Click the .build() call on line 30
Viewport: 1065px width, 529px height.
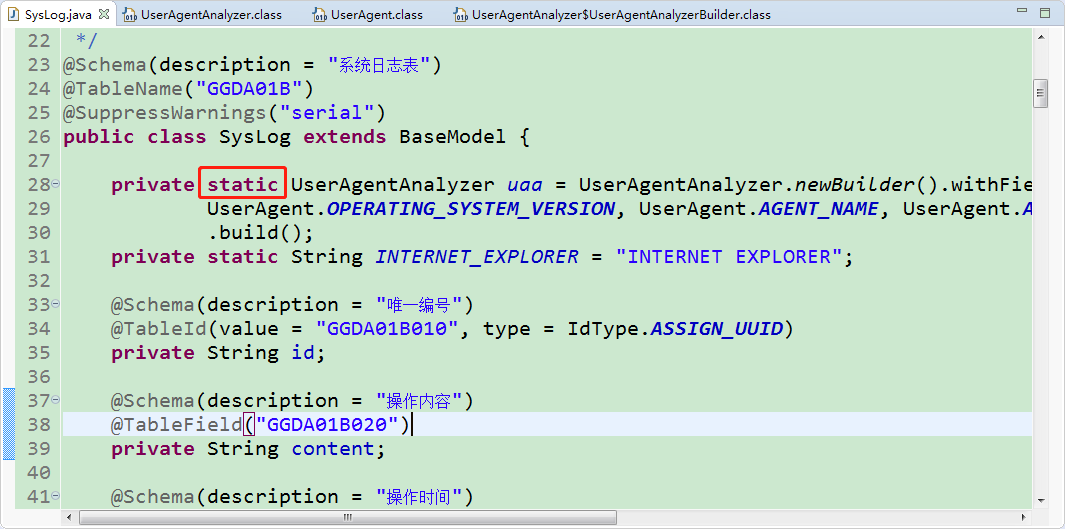[260, 232]
